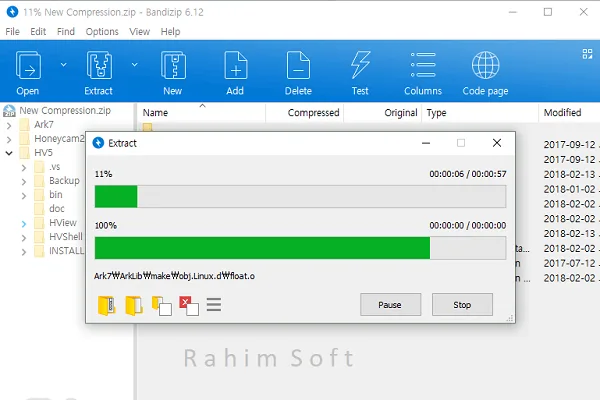Click the 2017-07-12 modified date entry
The width and height of the screenshot is (600, 400).
(569, 263)
